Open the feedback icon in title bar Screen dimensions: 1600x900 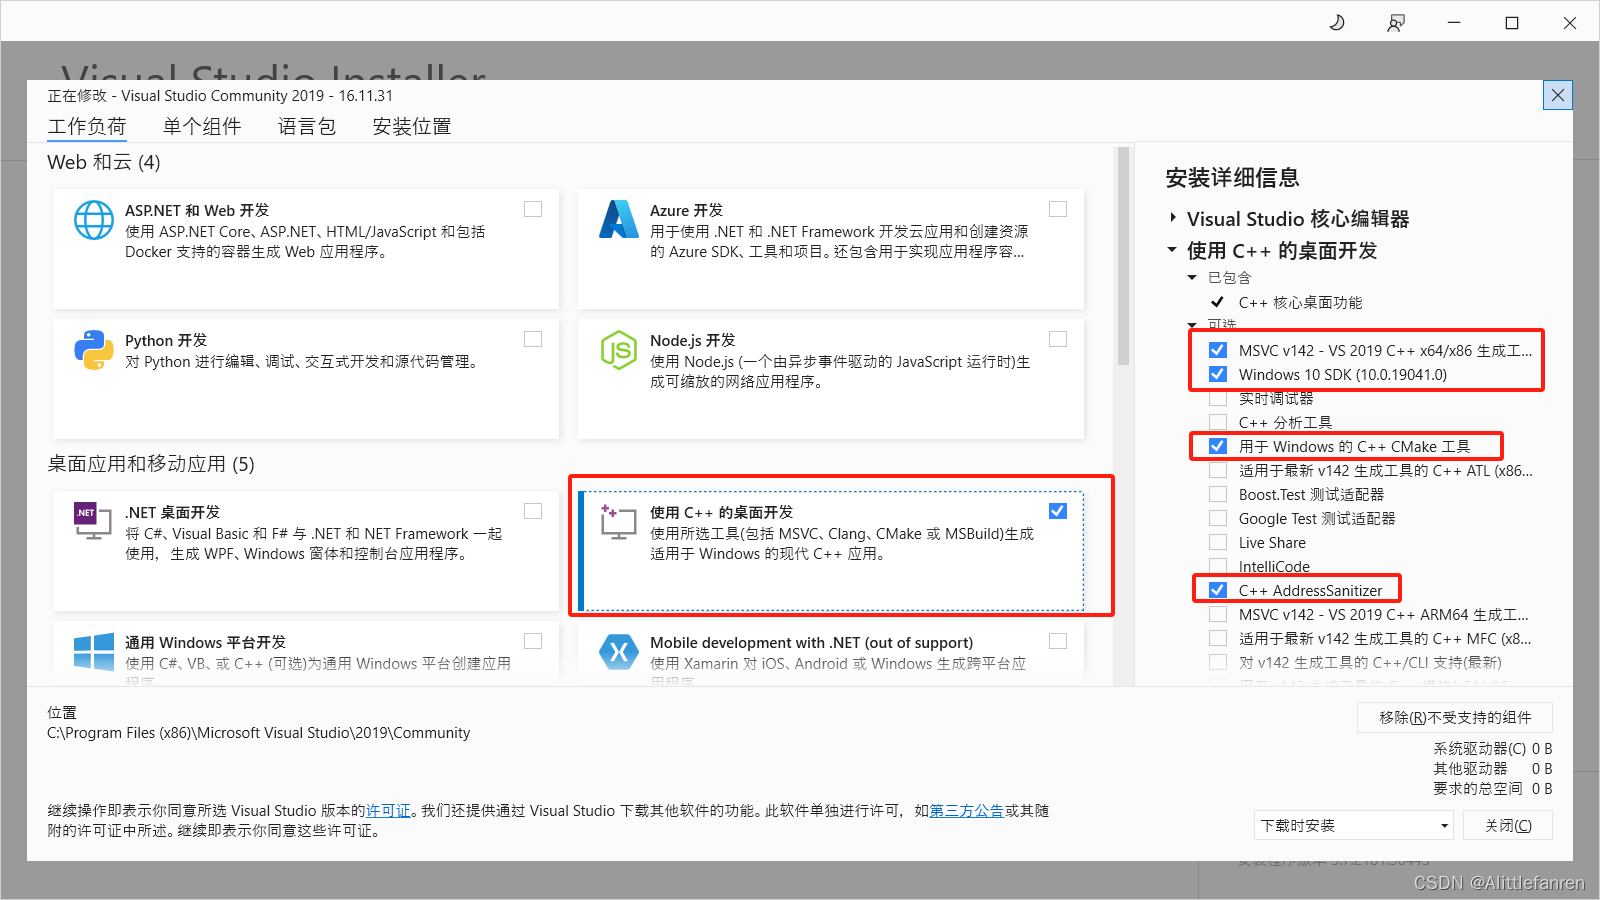(x=1396, y=22)
